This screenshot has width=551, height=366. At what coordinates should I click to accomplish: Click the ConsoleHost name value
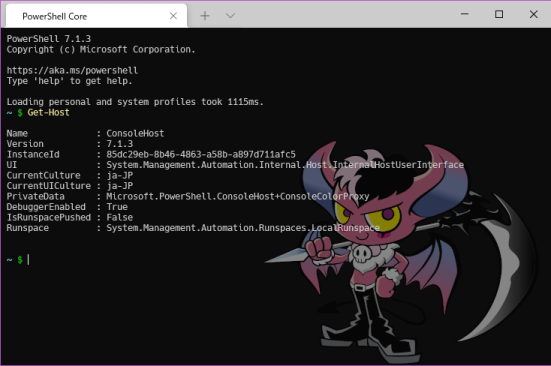pyautogui.click(x=135, y=133)
